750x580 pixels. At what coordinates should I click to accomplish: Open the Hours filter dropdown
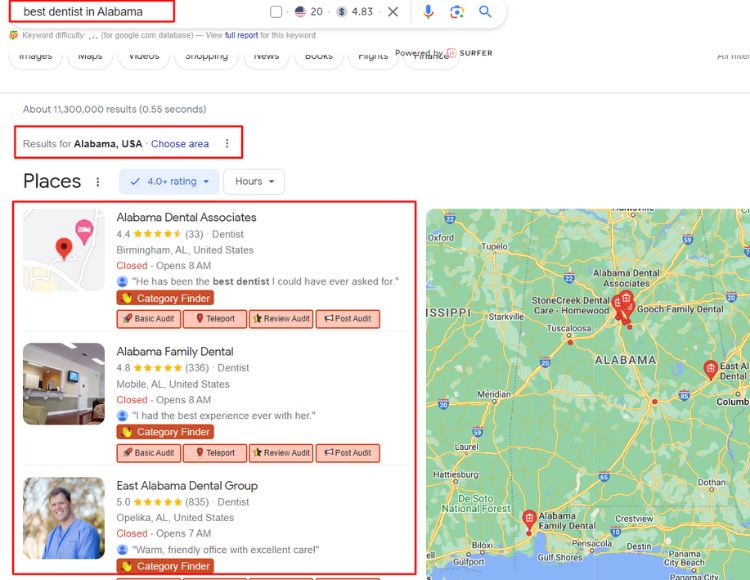[x=254, y=182]
